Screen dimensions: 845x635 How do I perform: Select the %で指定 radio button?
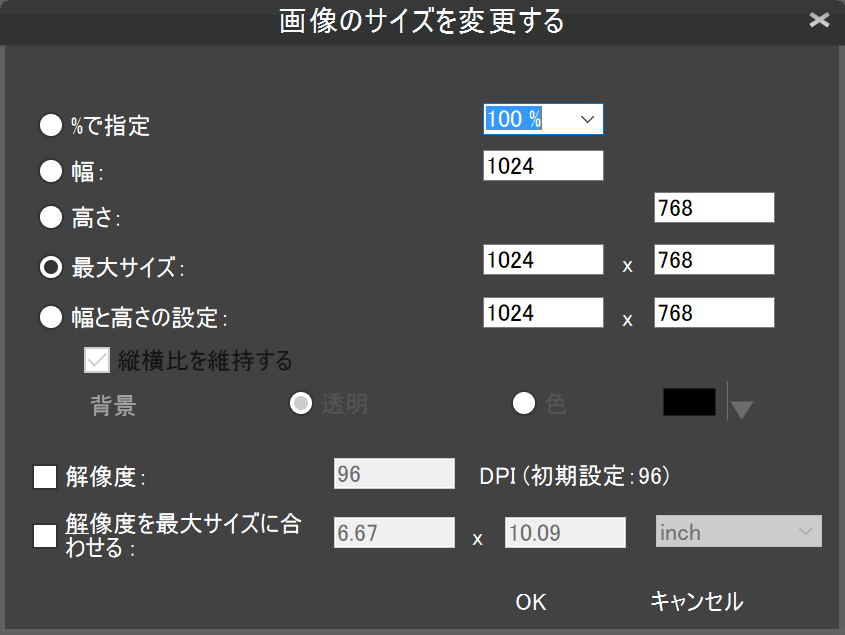51,125
